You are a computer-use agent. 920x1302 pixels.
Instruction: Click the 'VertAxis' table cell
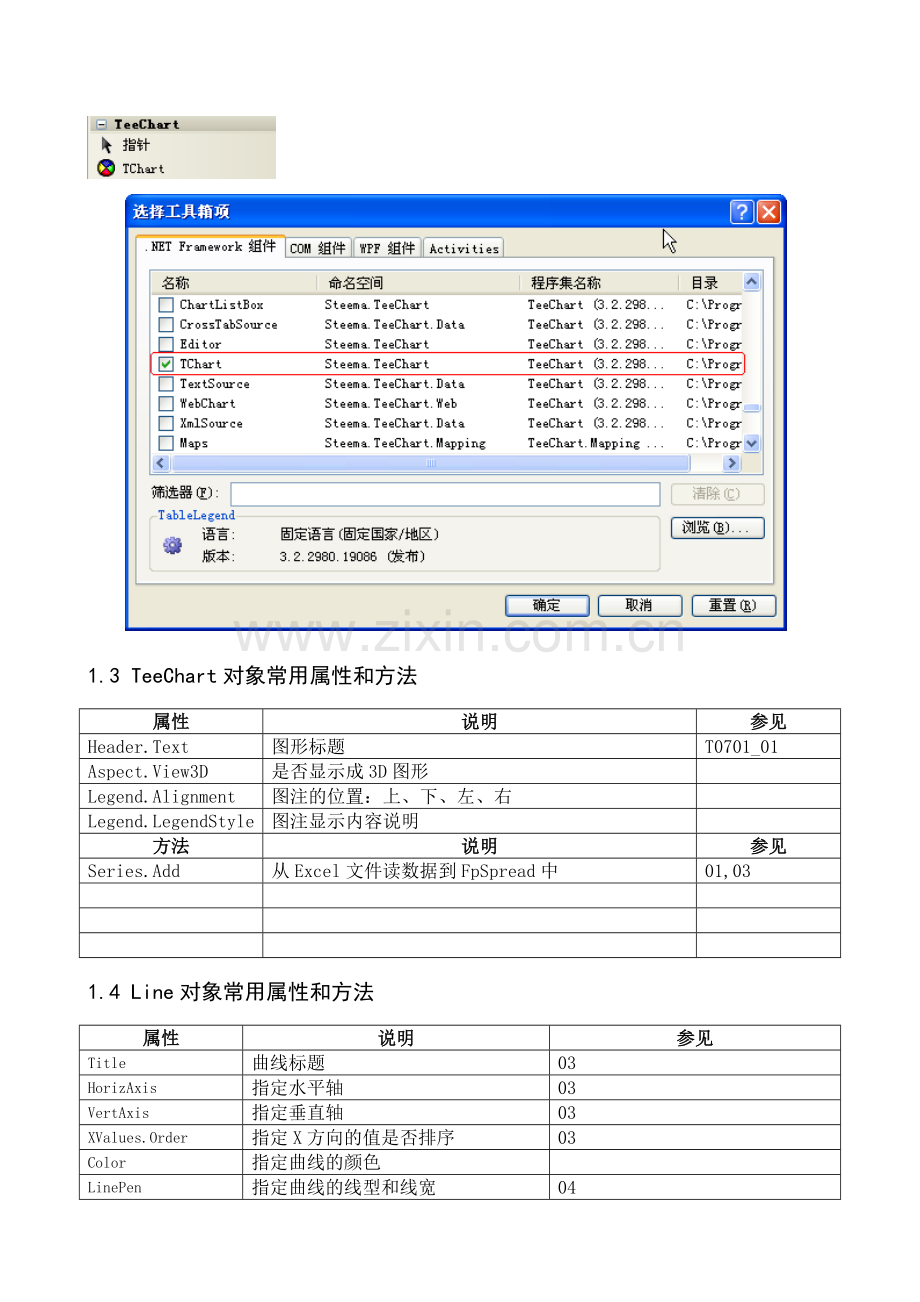[x=161, y=1113]
